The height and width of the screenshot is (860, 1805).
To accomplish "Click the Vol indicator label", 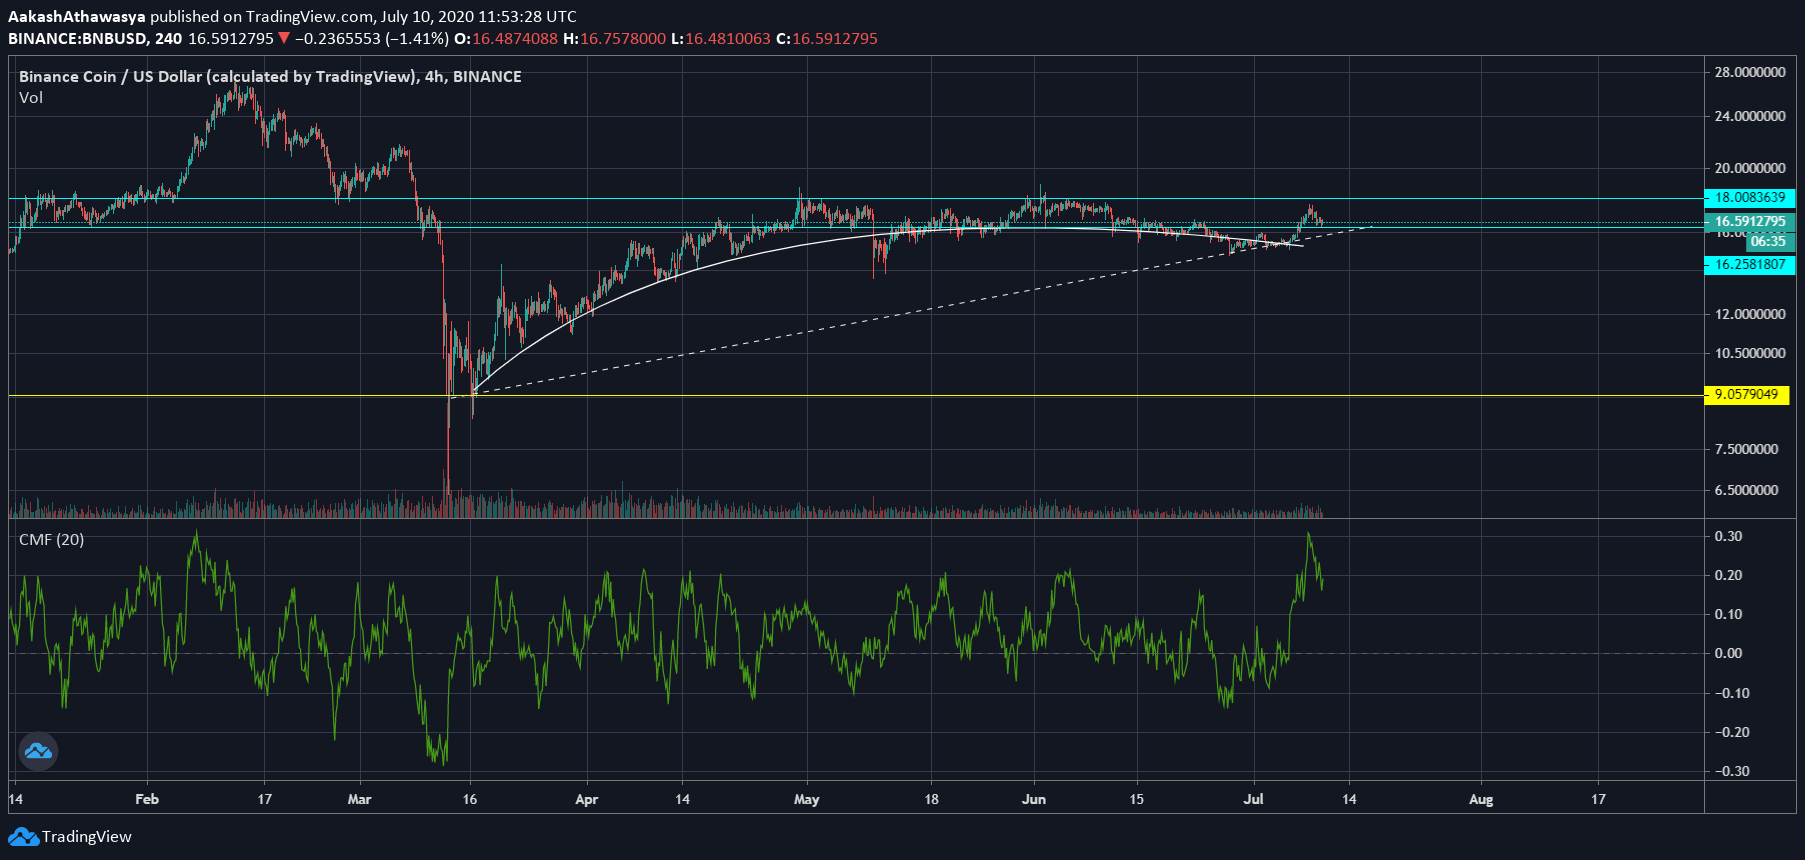I will (x=31, y=98).
